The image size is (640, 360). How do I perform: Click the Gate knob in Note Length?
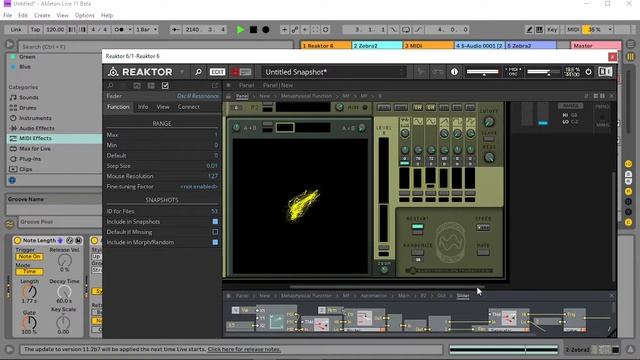(29, 322)
